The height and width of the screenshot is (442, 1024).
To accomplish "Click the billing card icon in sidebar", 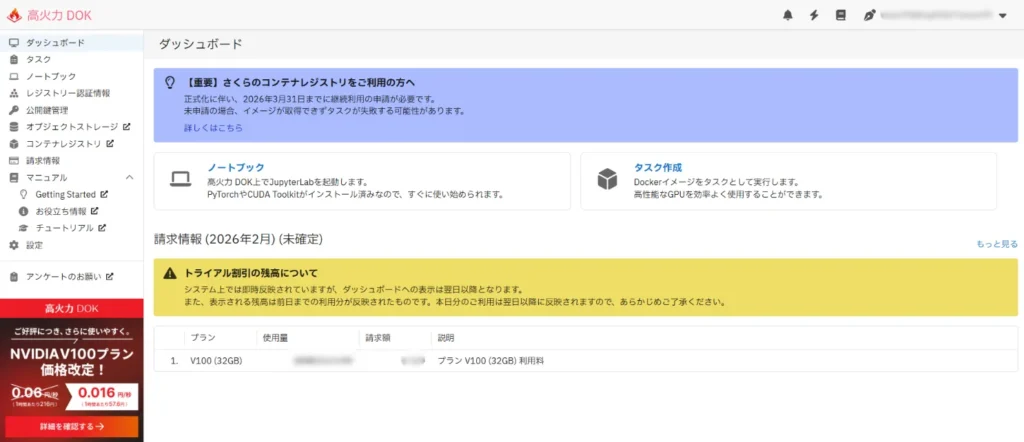I will point(14,161).
